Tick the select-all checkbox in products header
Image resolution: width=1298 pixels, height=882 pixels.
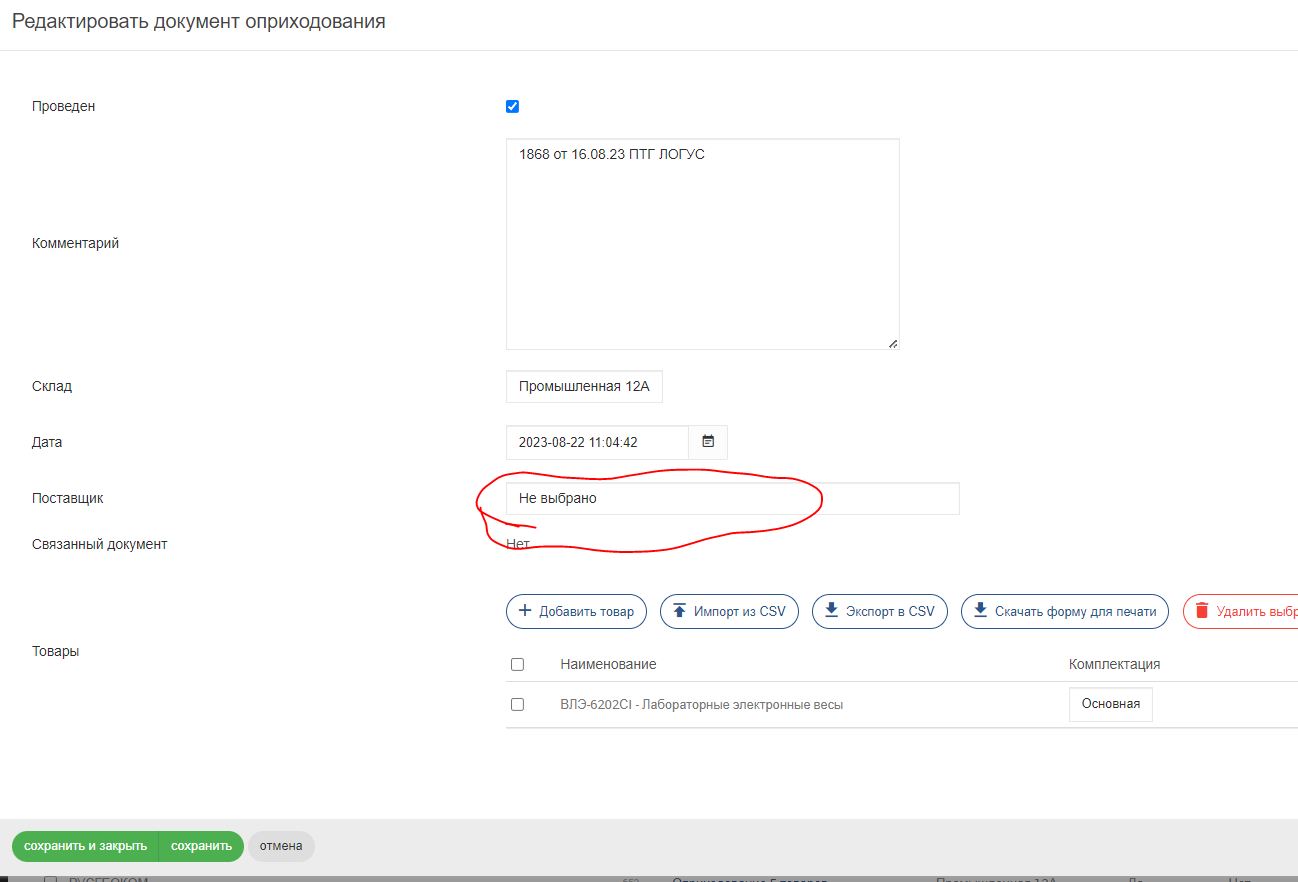(517, 665)
